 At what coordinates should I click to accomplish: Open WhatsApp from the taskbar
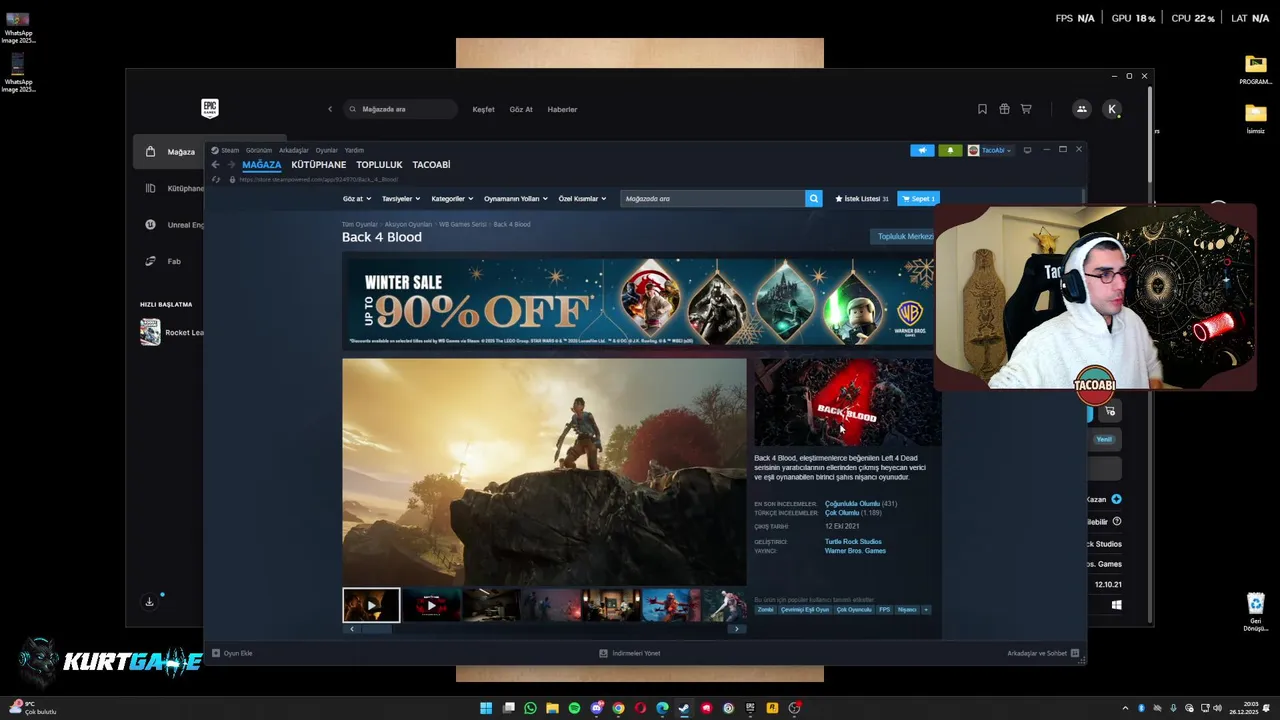tap(530, 708)
